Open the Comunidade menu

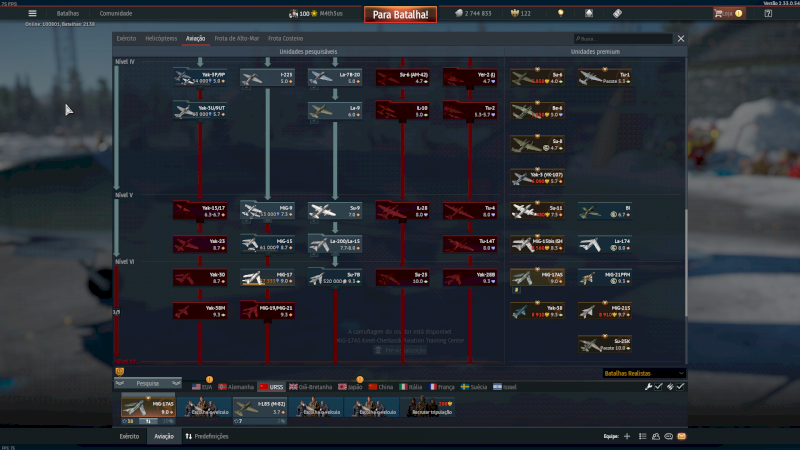coord(116,13)
